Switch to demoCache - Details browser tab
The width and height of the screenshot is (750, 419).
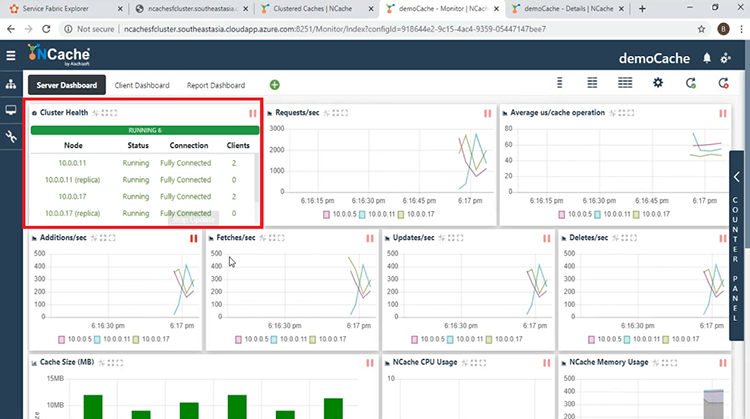tap(568, 9)
